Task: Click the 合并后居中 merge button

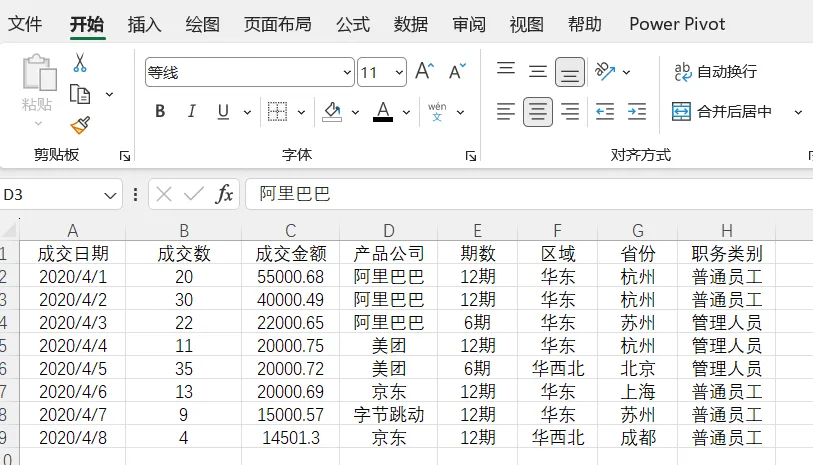Action: [x=721, y=111]
